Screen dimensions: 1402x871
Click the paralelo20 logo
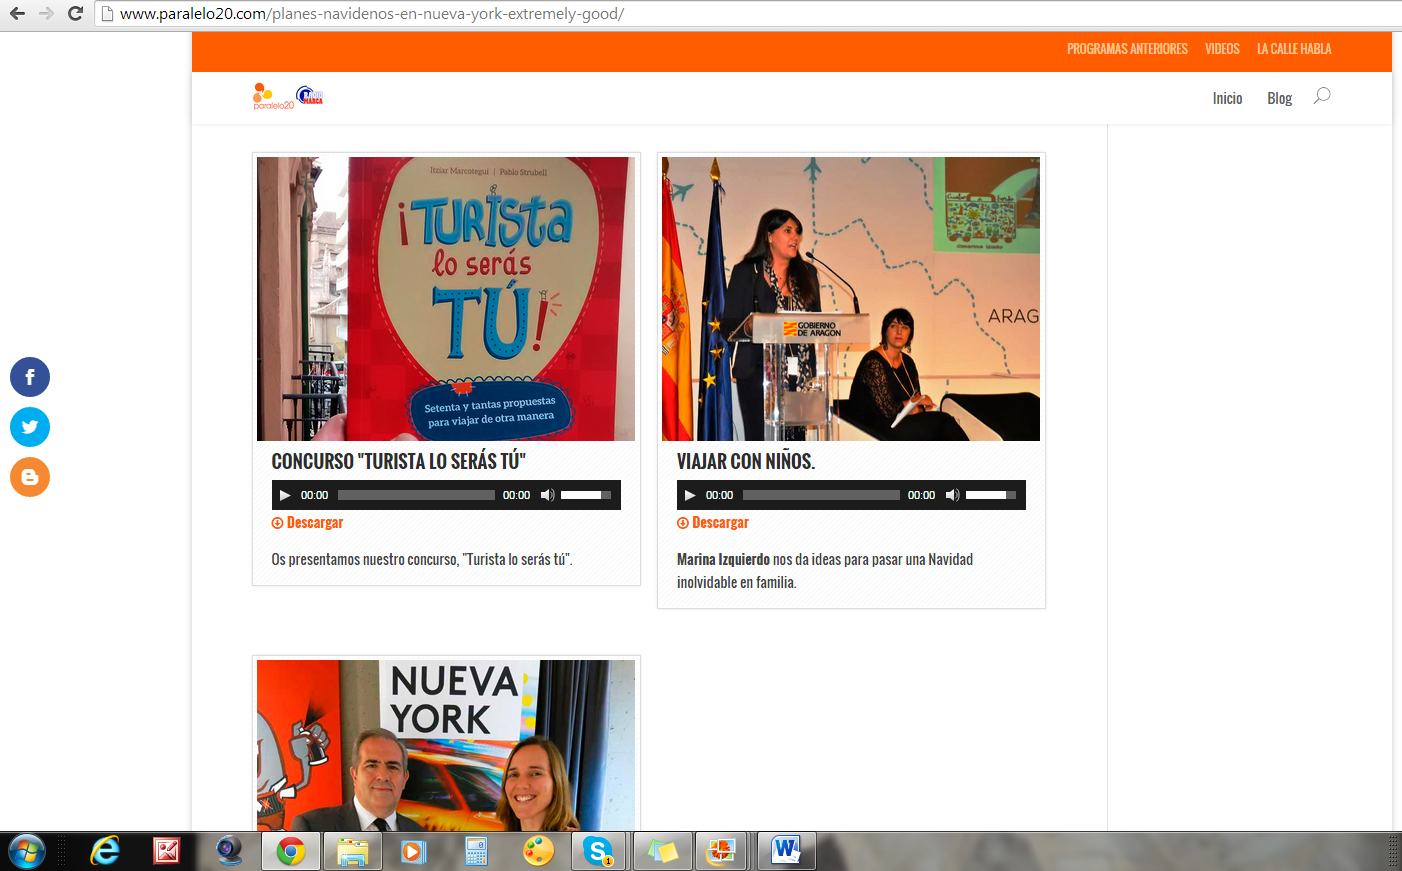[x=274, y=97]
